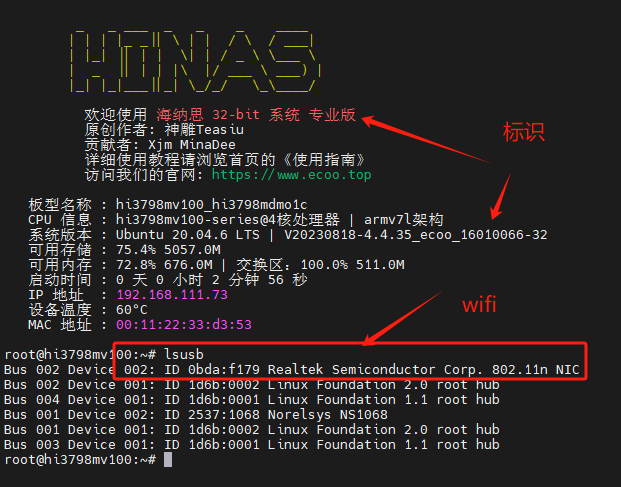Screen dimensions: 621x487
Task: Click the red 标识 annotation label
Action: (x=524, y=132)
